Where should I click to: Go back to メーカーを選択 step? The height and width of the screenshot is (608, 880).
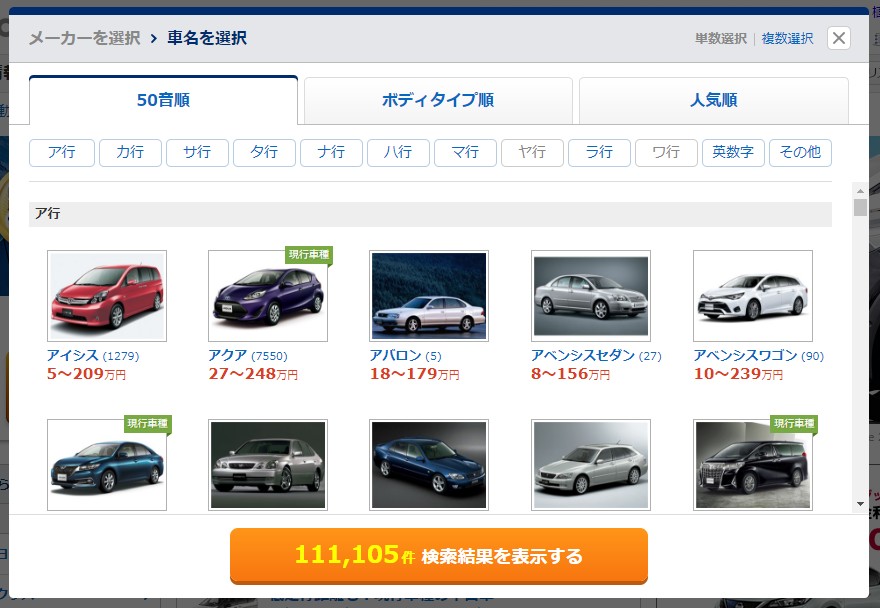click(x=85, y=38)
